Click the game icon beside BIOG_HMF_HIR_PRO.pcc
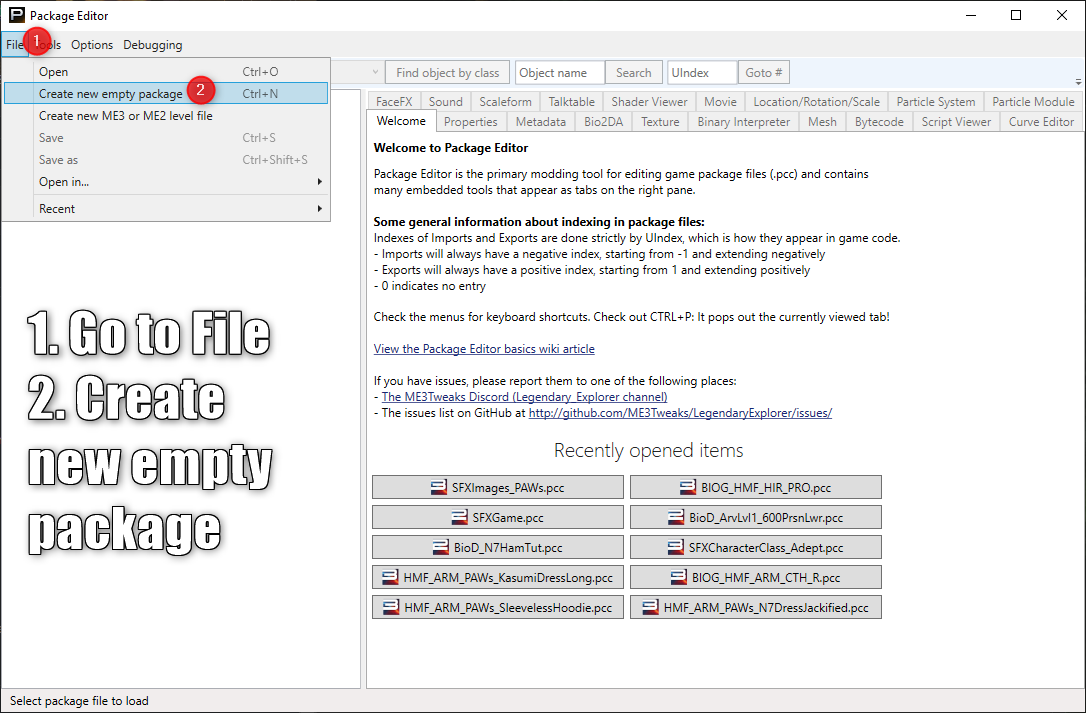Image resolution: width=1086 pixels, height=713 pixels. [688, 487]
